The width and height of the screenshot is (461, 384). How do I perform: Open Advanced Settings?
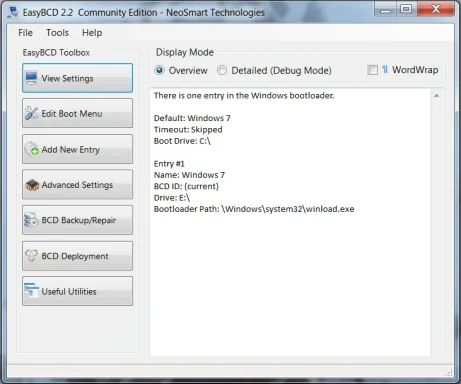pos(77,185)
